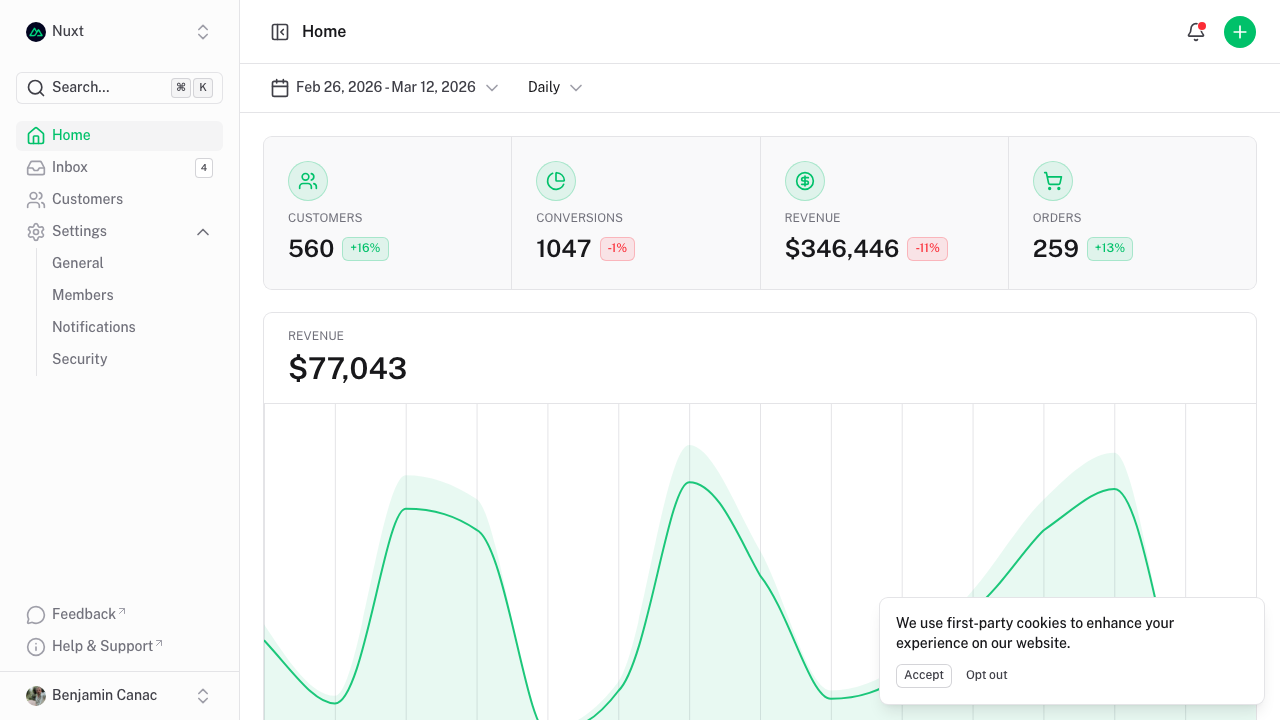Click the calendar icon next to date range
This screenshot has width=1280, height=720.
tap(280, 87)
